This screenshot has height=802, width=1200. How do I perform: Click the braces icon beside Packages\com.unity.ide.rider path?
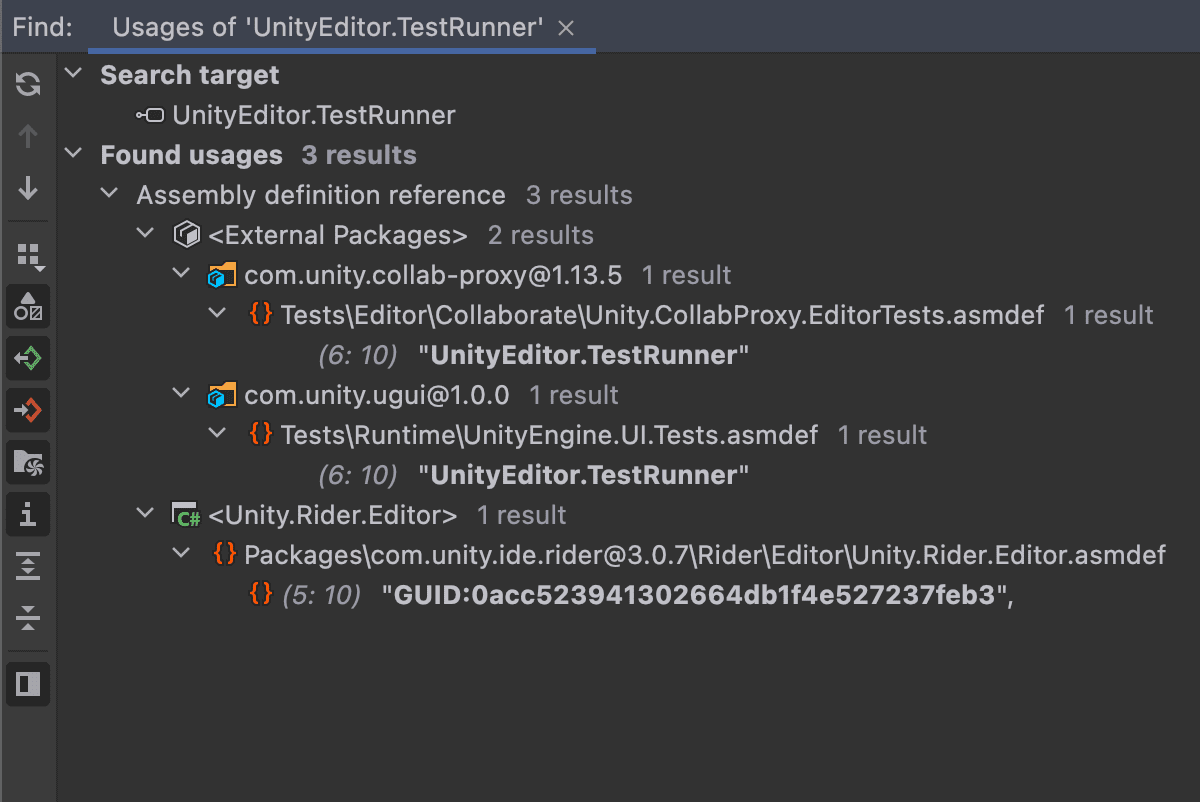click(225, 555)
